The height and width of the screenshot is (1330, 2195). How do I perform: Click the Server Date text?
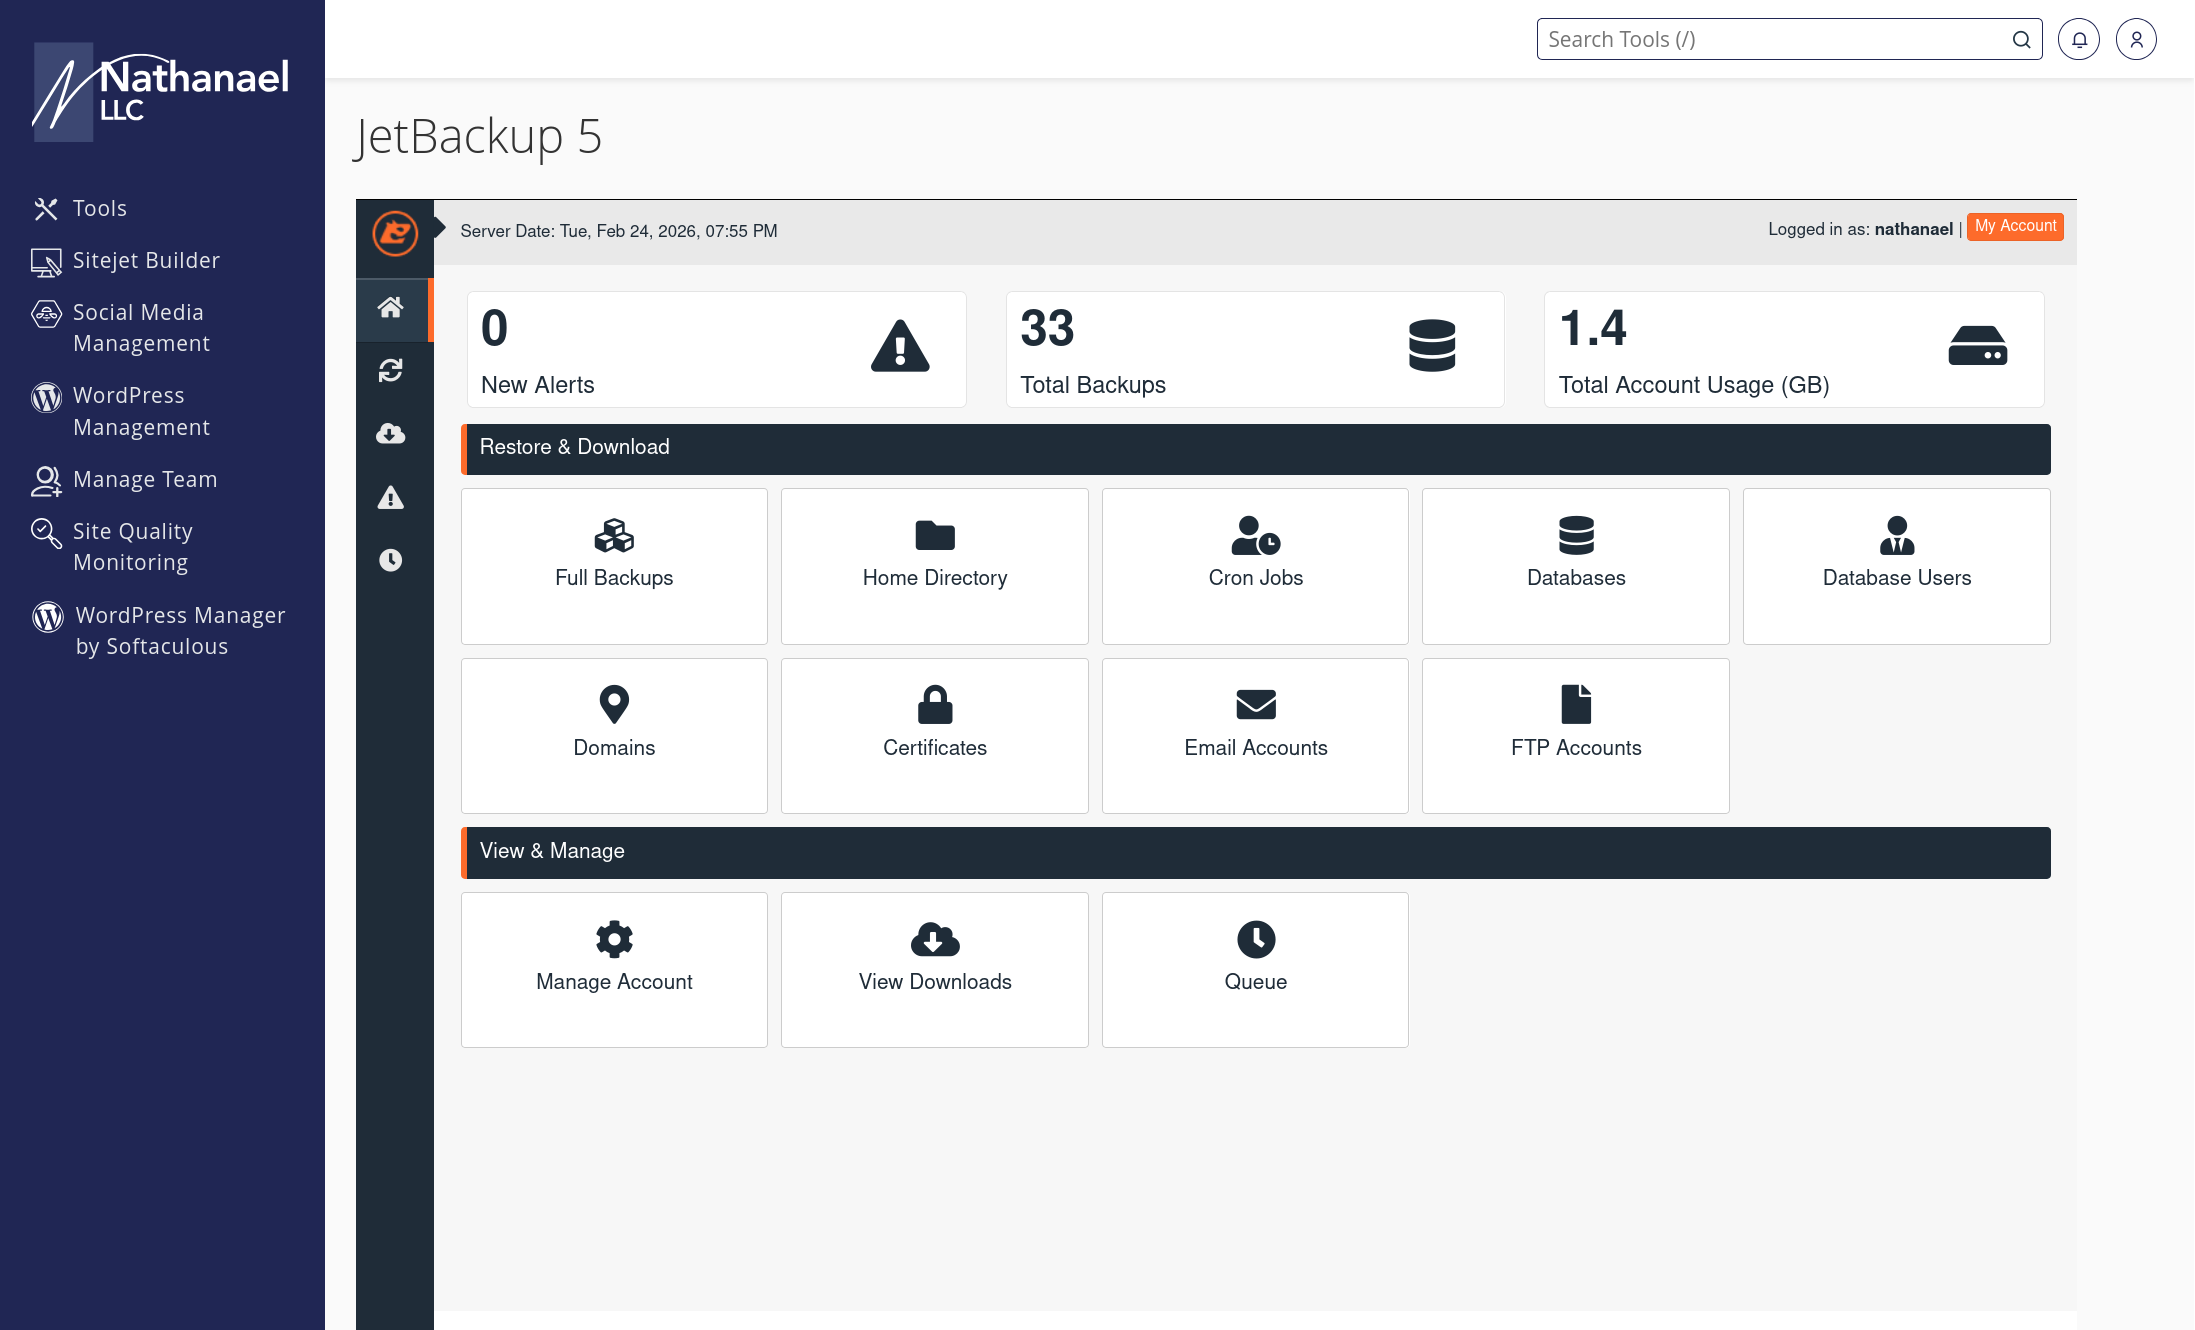[x=619, y=231]
